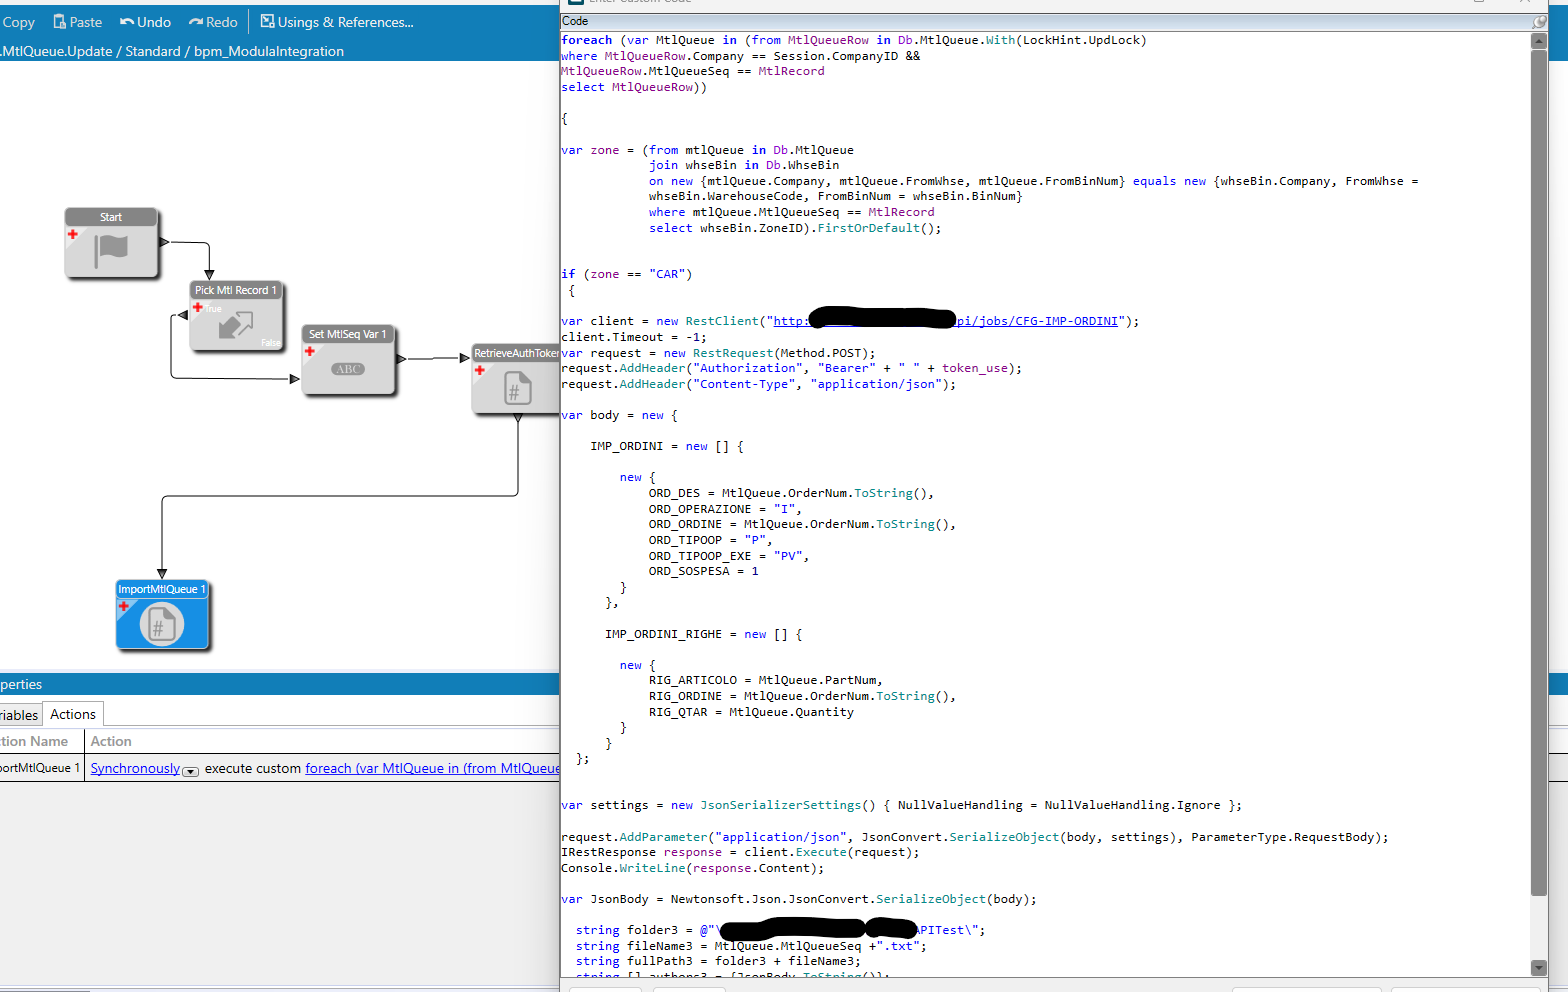Select the ImportMtlQueue 1 code node
The width and height of the screenshot is (1568, 992).
pos(162,623)
